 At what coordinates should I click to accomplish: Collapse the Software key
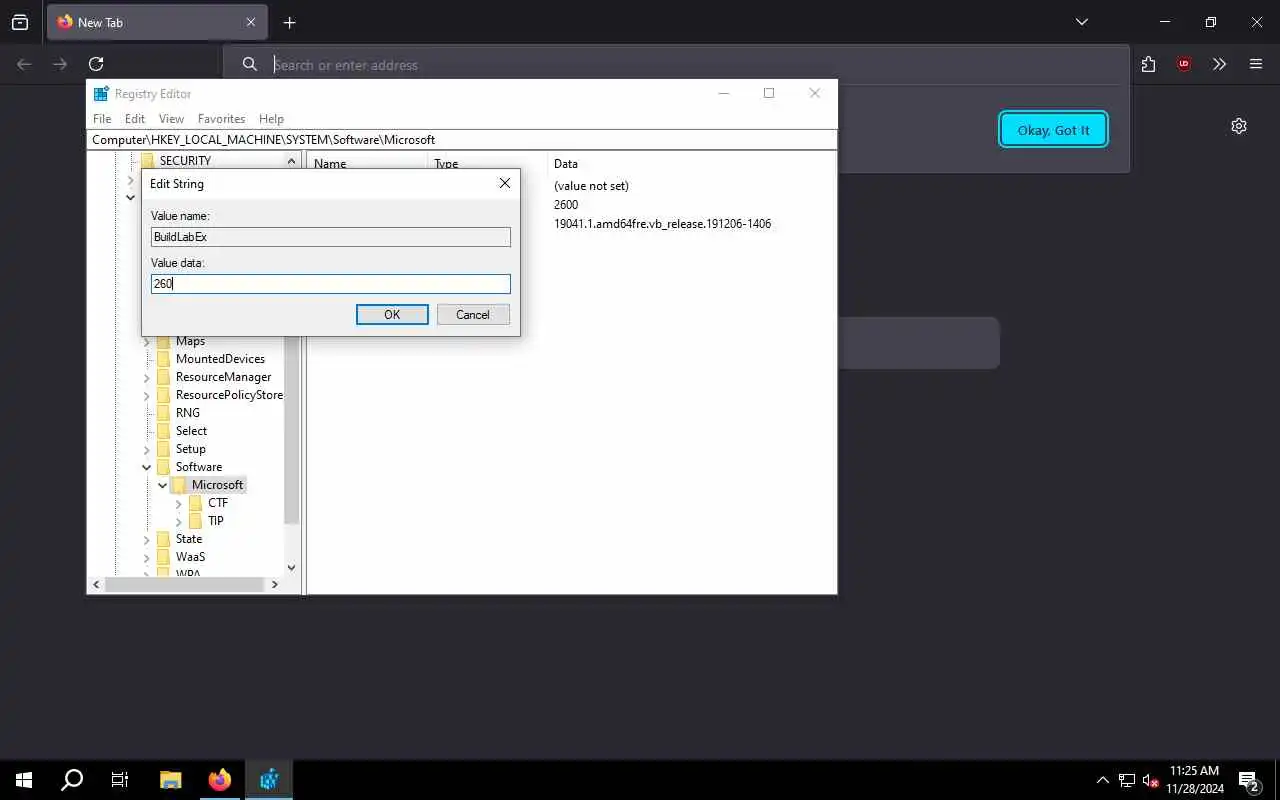coord(147,467)
